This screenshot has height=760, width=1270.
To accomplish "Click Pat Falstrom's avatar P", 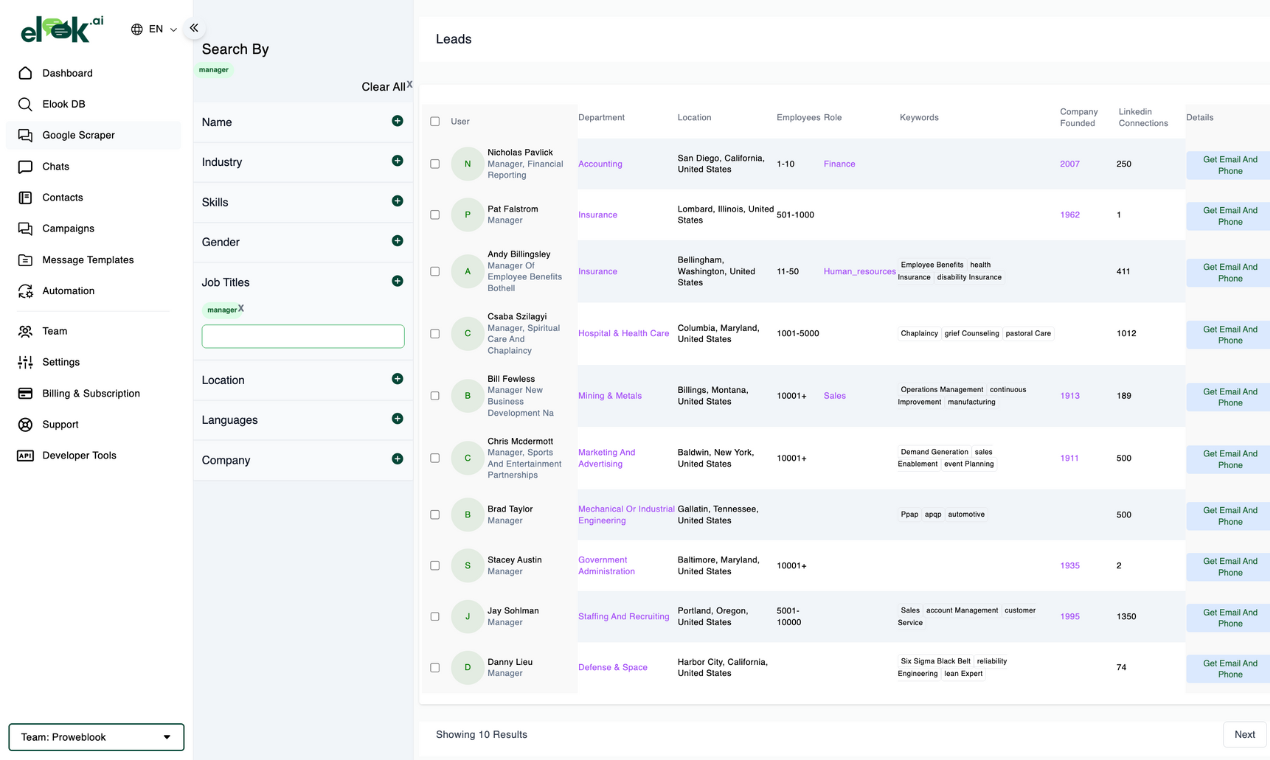I will click(x=467, y=215).
